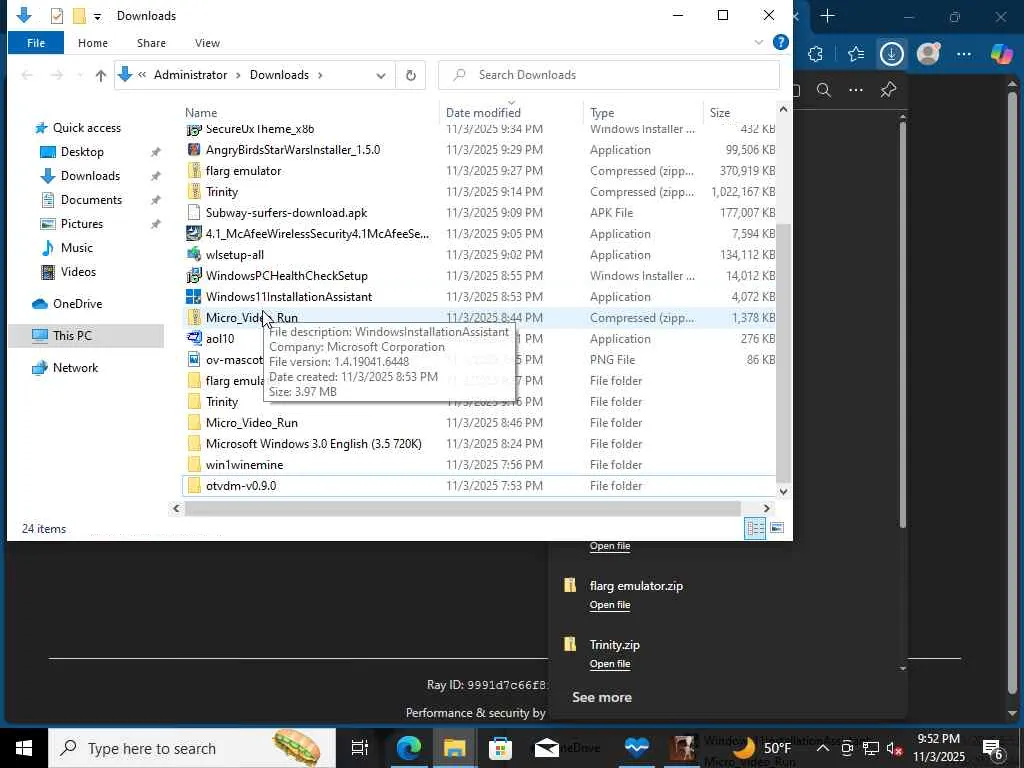
Task: Select Quick access in navigation pane
Action: pos(86,128)
